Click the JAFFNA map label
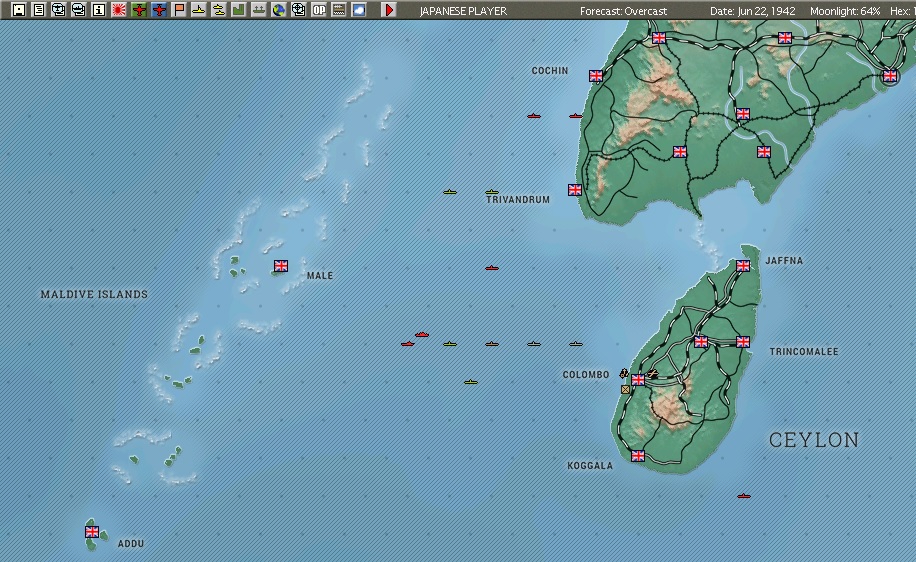Screen dimensions: 916x562 tap(784, 261)
